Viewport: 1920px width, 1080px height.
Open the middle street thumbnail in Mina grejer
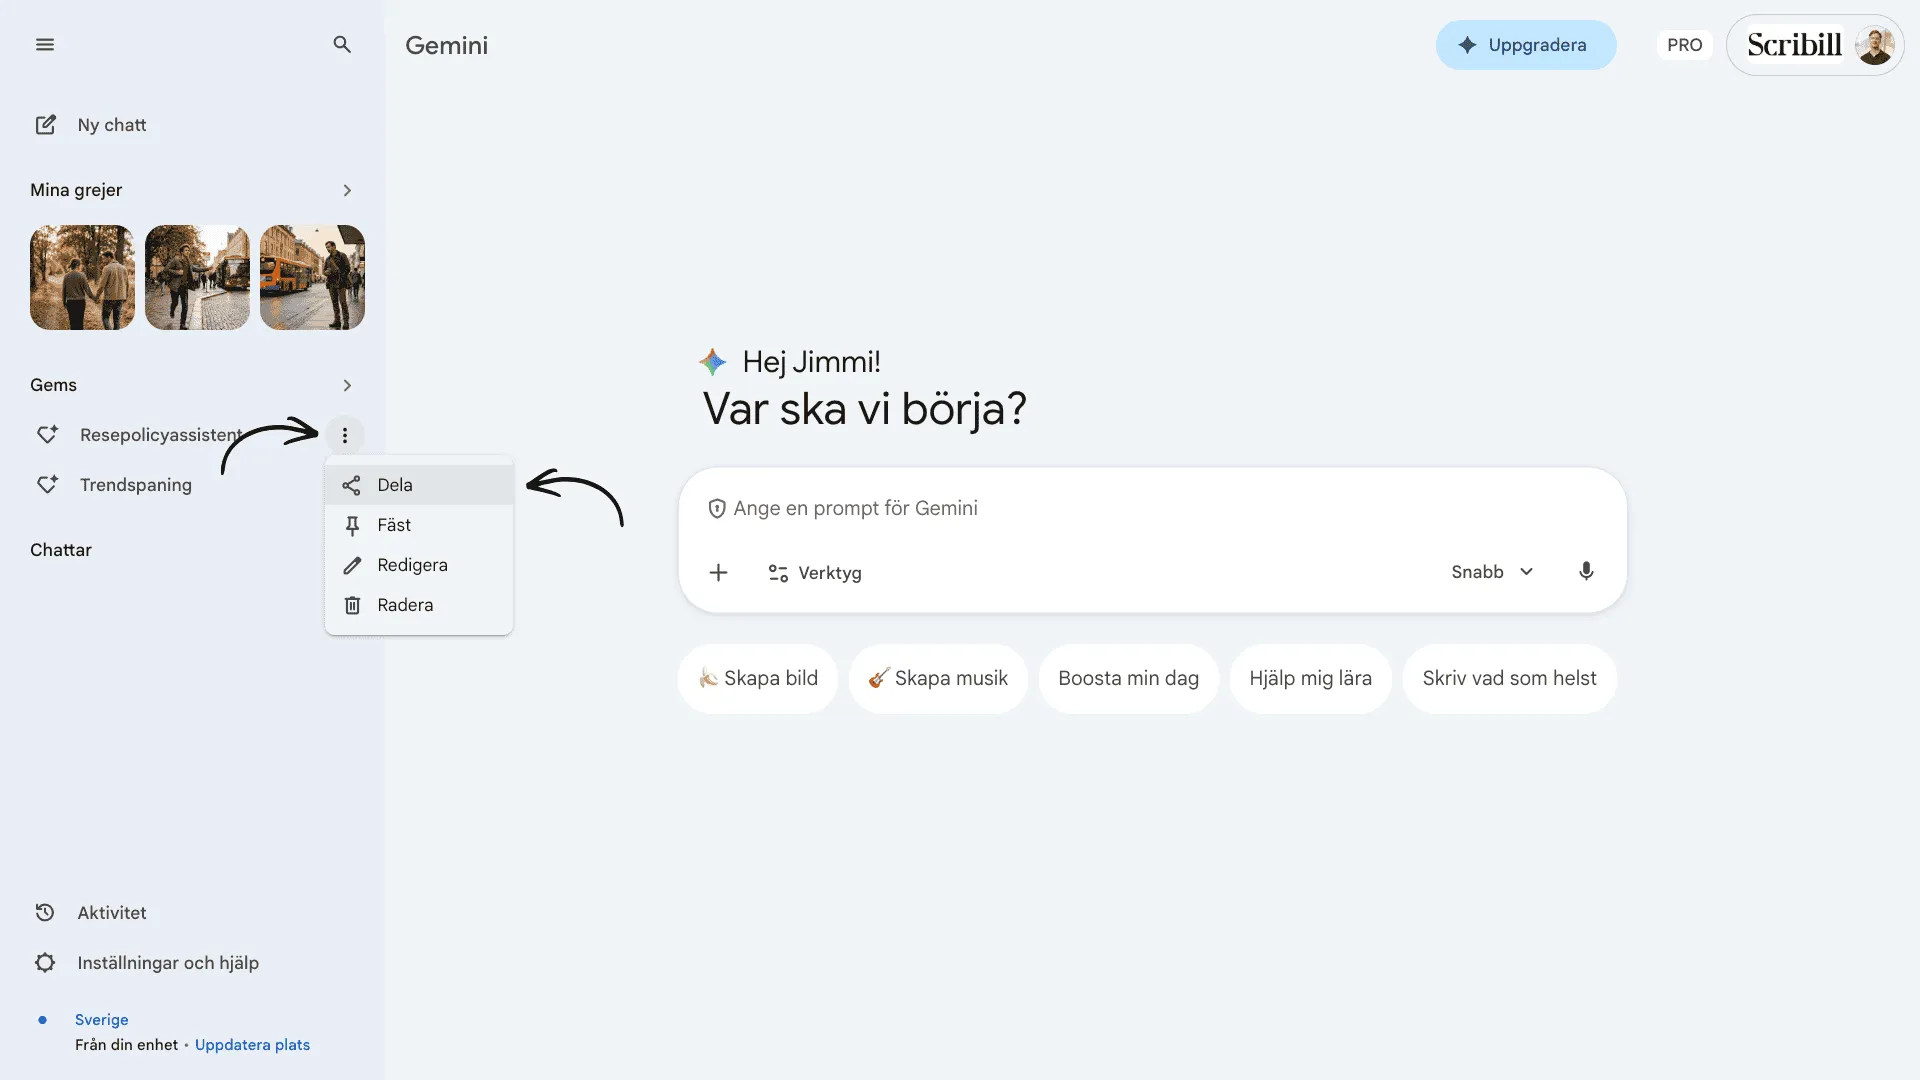(197, 277)
